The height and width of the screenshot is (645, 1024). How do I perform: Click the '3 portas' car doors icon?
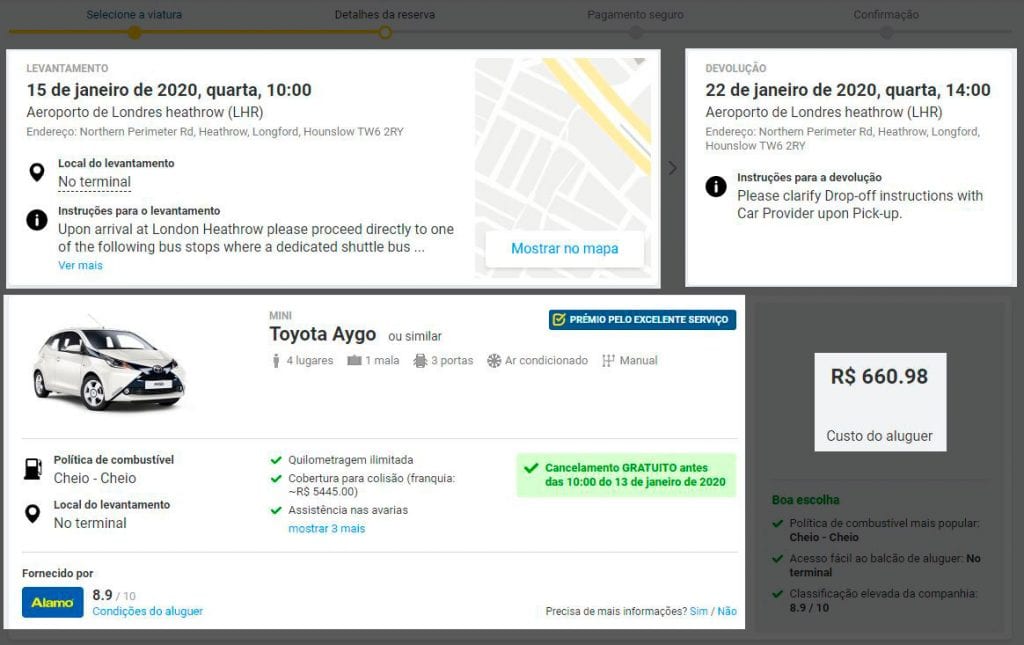(x=420, y=360)
